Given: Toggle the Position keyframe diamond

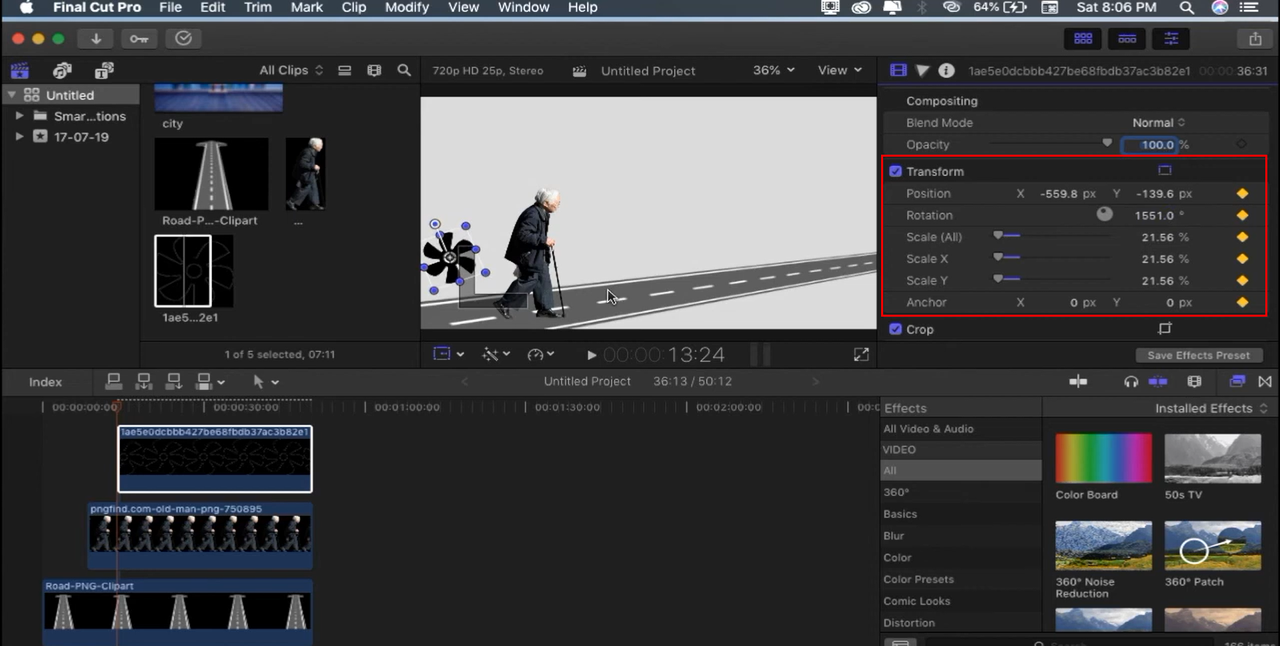Looking at the screenshot, I should 1242,194.
